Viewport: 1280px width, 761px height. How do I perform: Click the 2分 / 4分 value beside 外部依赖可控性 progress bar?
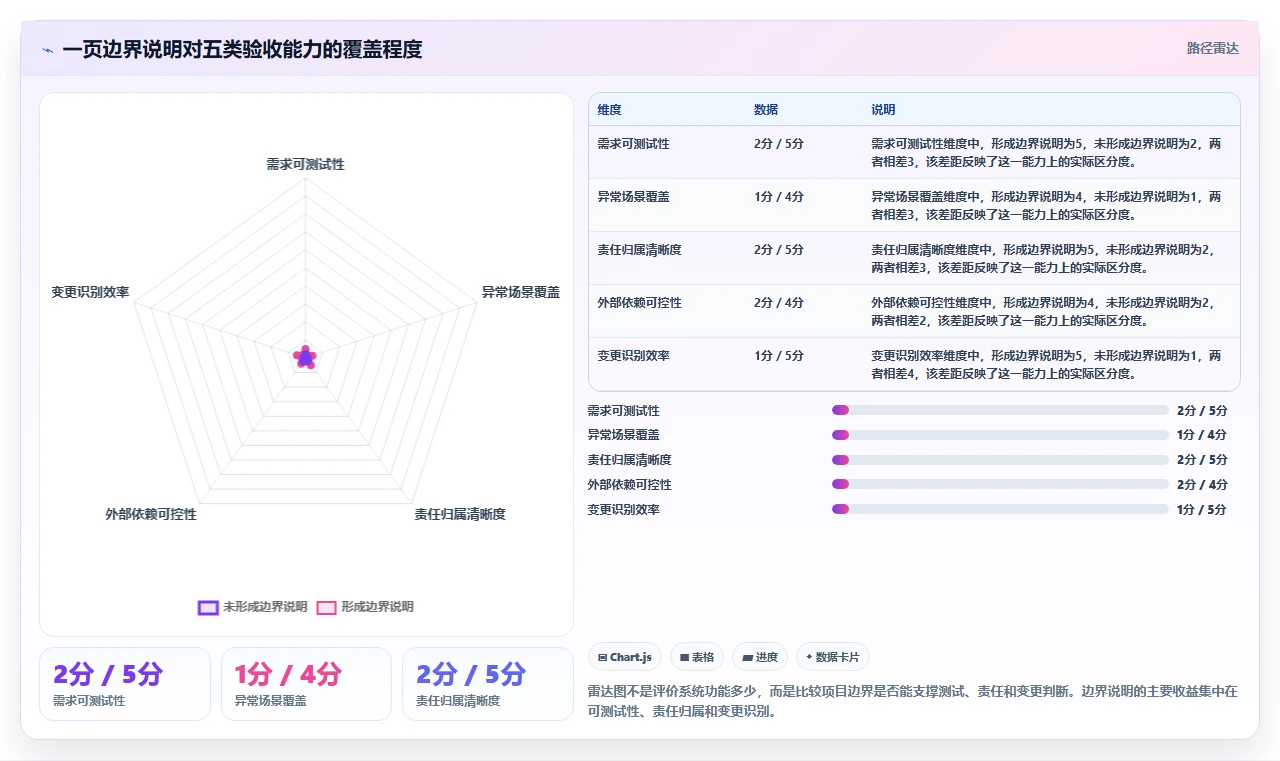point(1202,485)
